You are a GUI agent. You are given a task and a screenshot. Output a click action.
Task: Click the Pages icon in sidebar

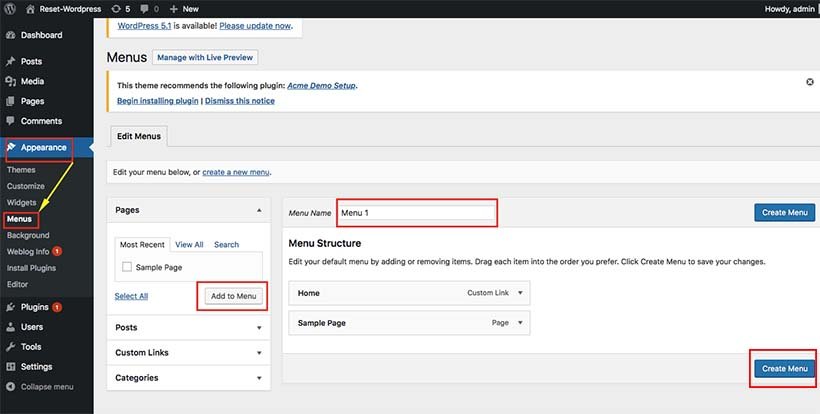click(10, 101)
